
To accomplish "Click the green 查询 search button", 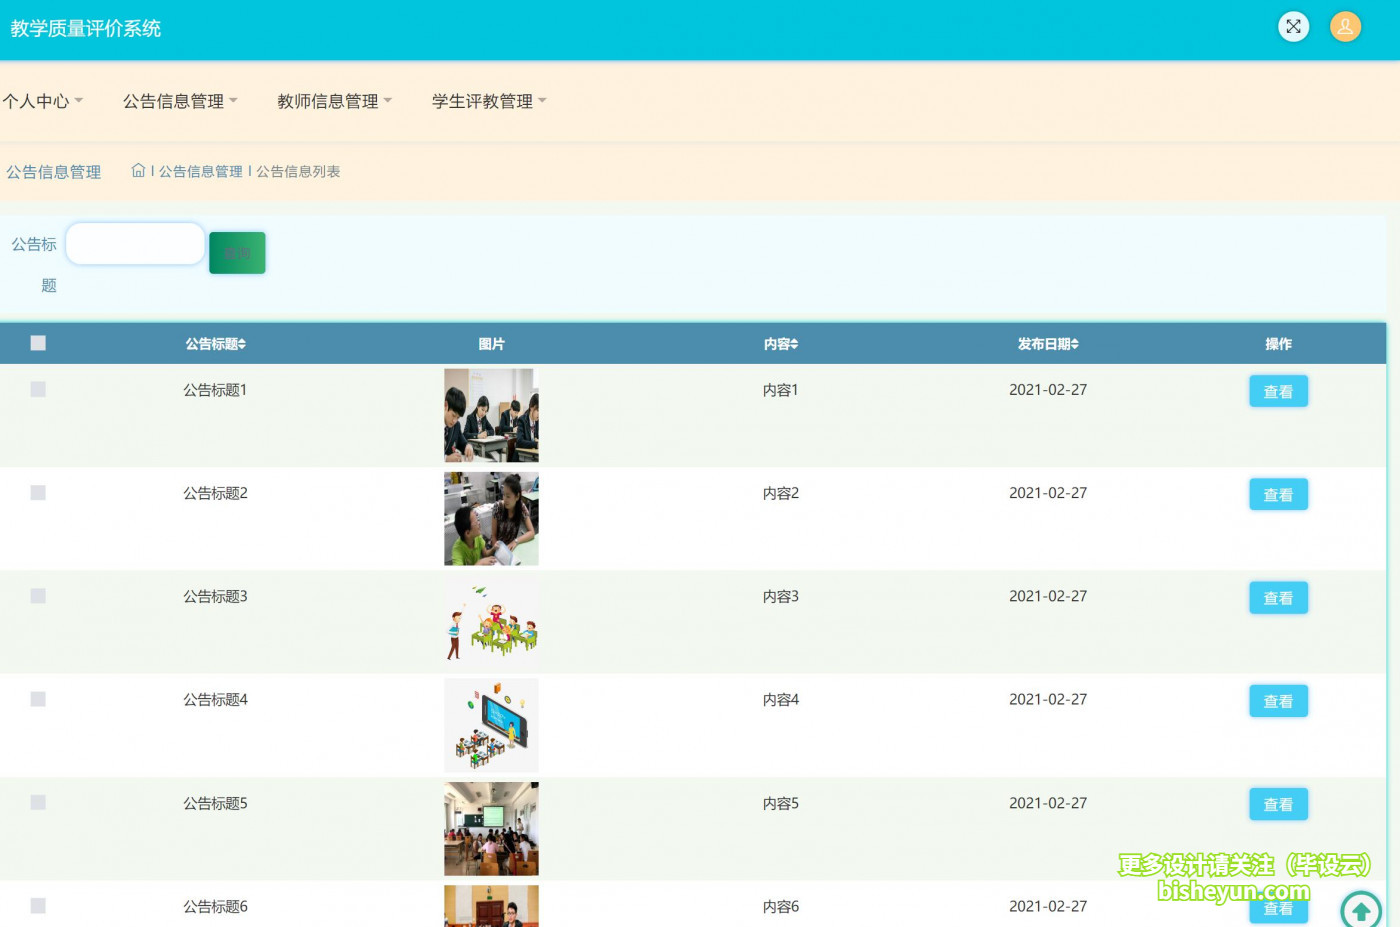I will 237,252.
